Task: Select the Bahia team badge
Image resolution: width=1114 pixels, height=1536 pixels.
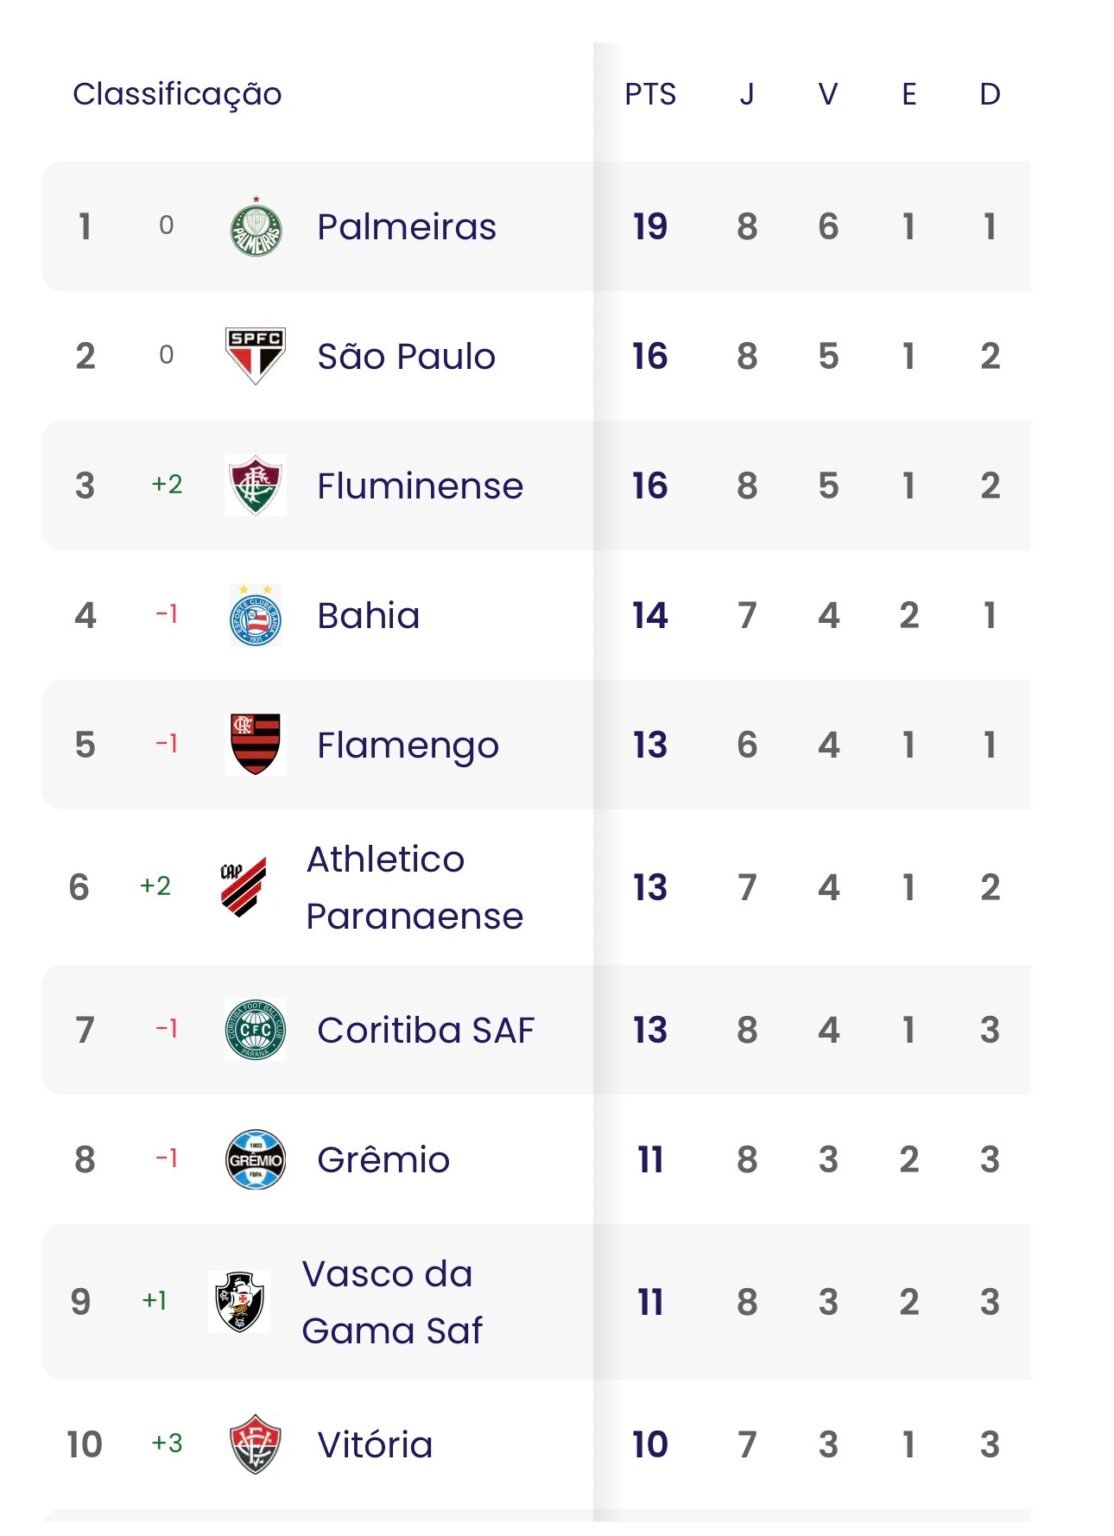Action: pos(255,615)
